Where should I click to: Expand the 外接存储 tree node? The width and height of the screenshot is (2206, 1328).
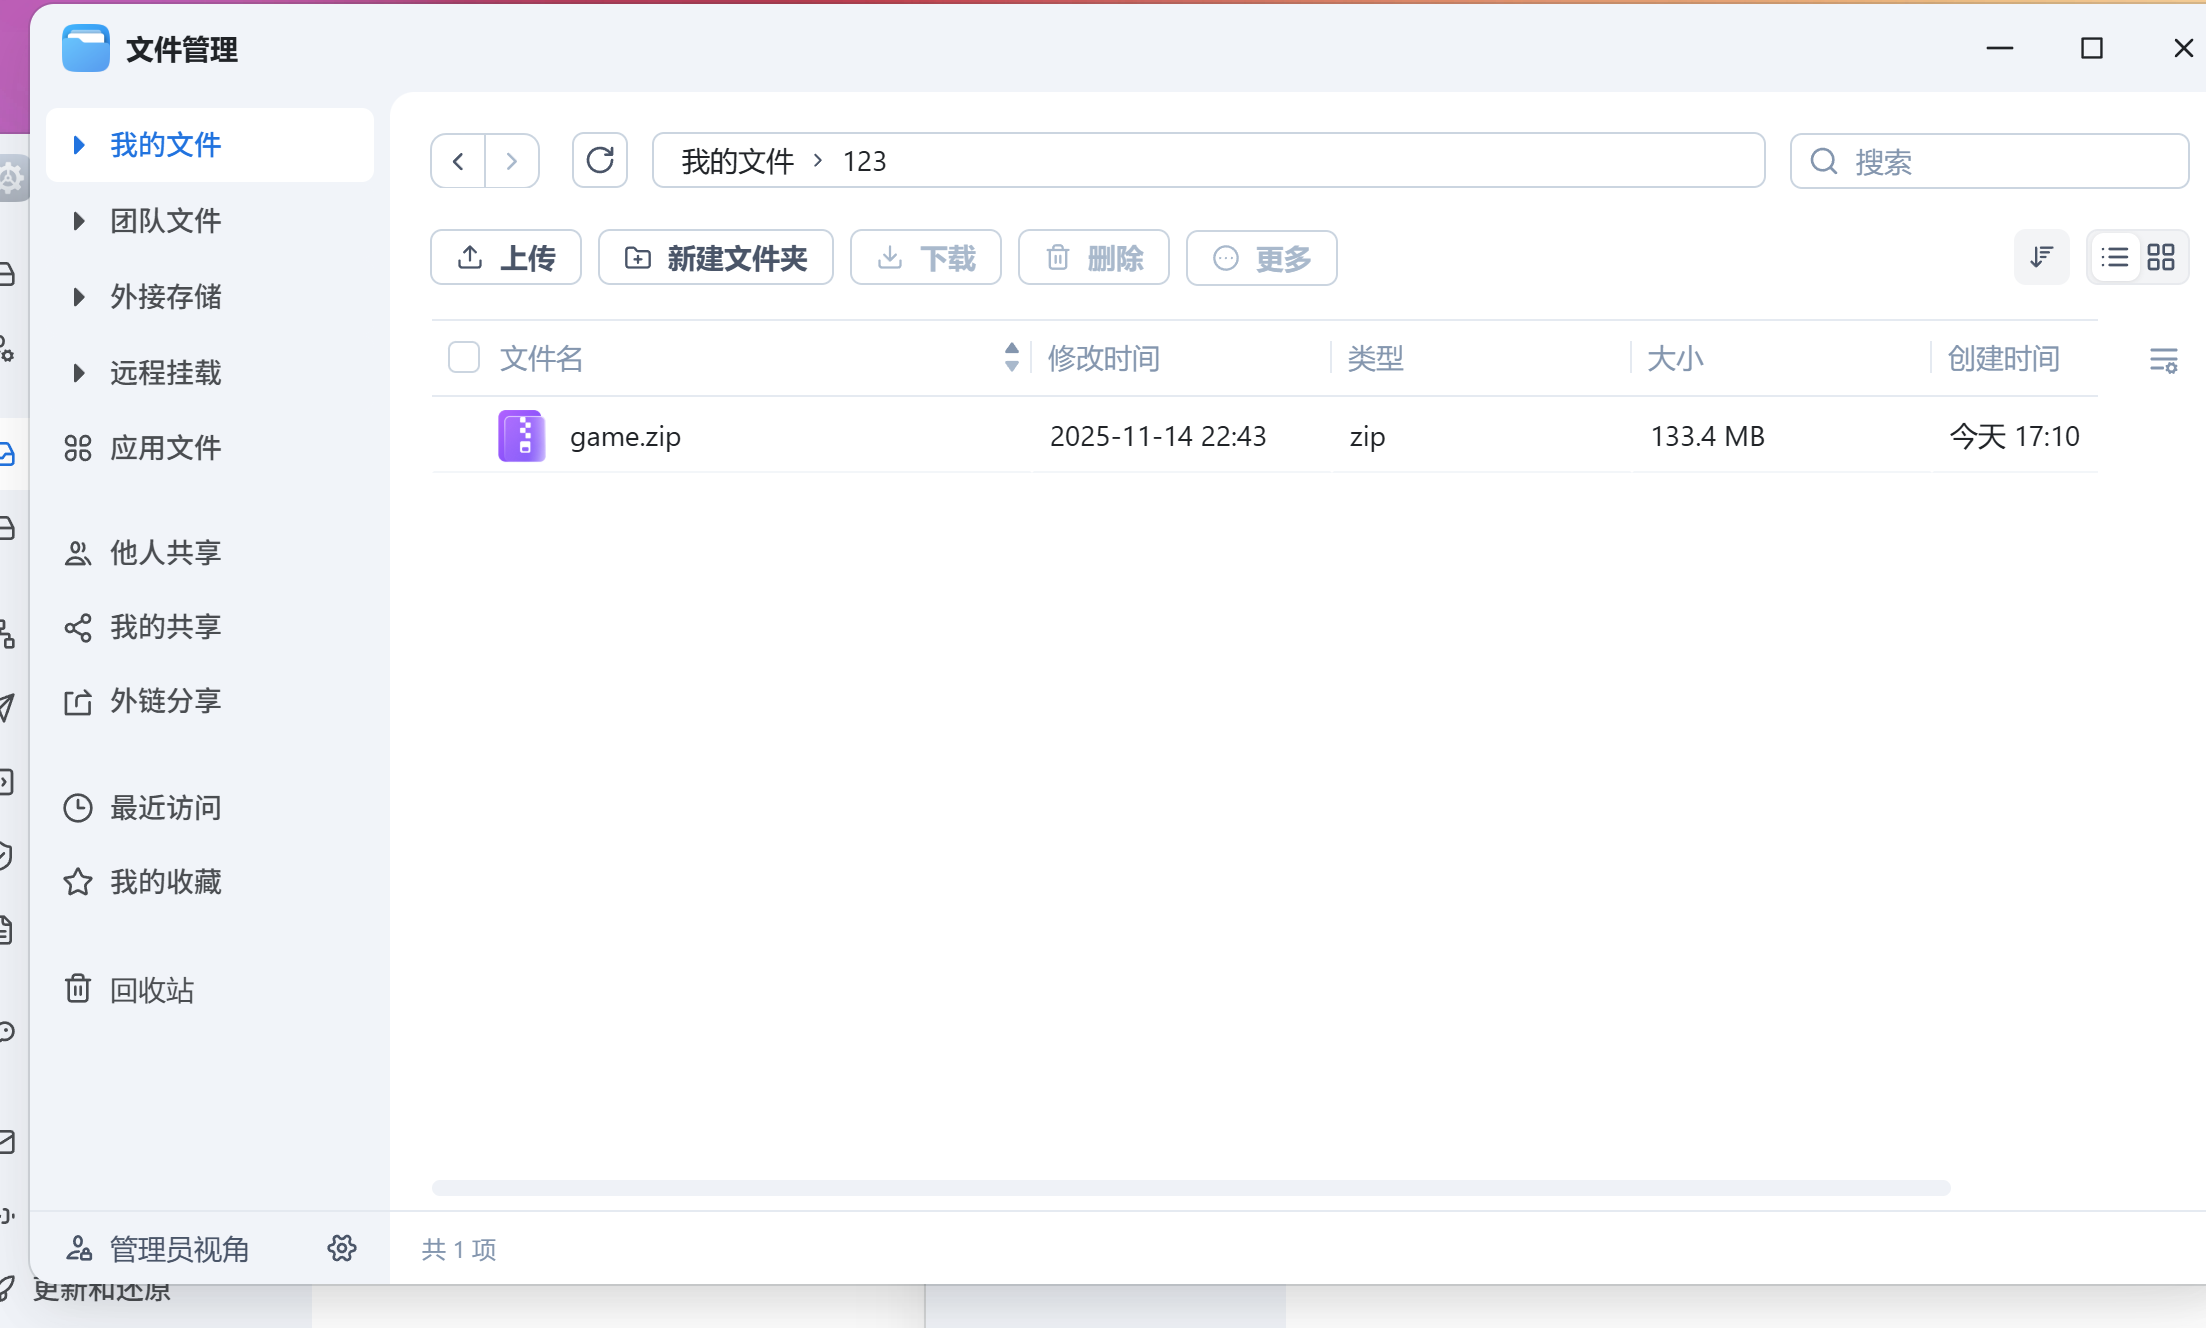78,296
